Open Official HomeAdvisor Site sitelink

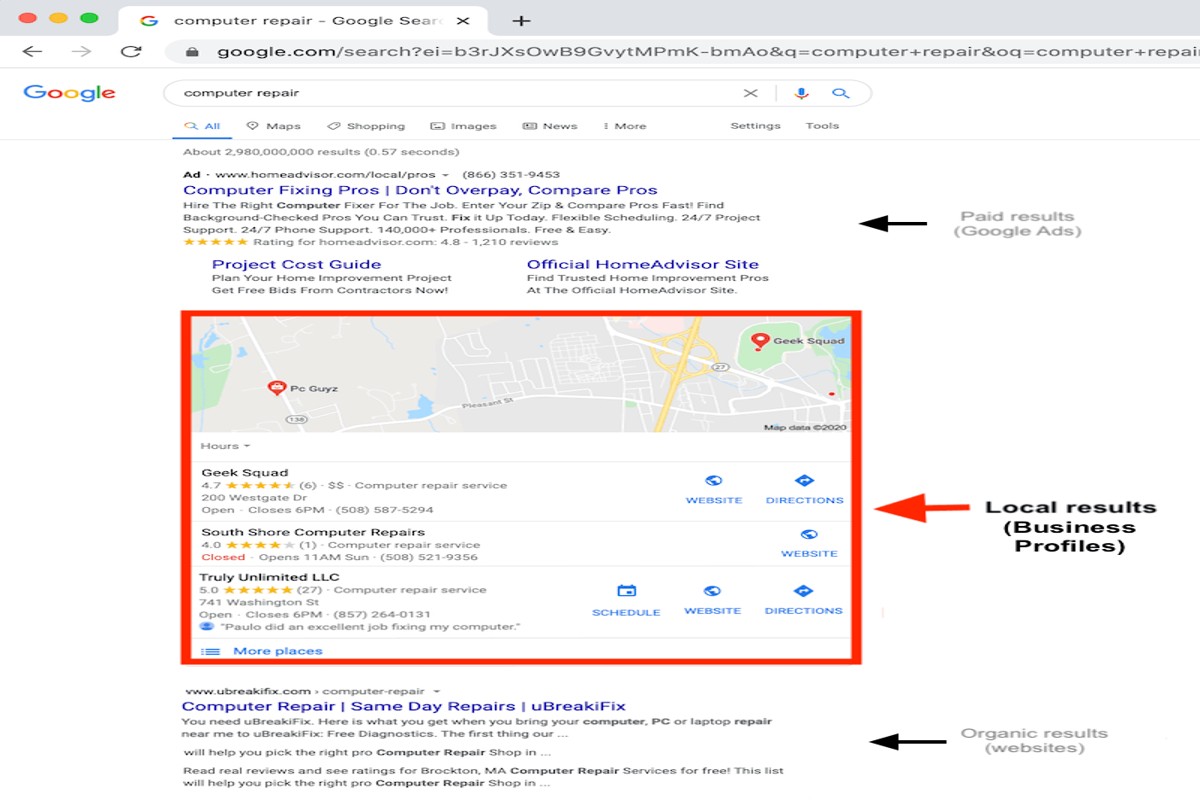643,265
